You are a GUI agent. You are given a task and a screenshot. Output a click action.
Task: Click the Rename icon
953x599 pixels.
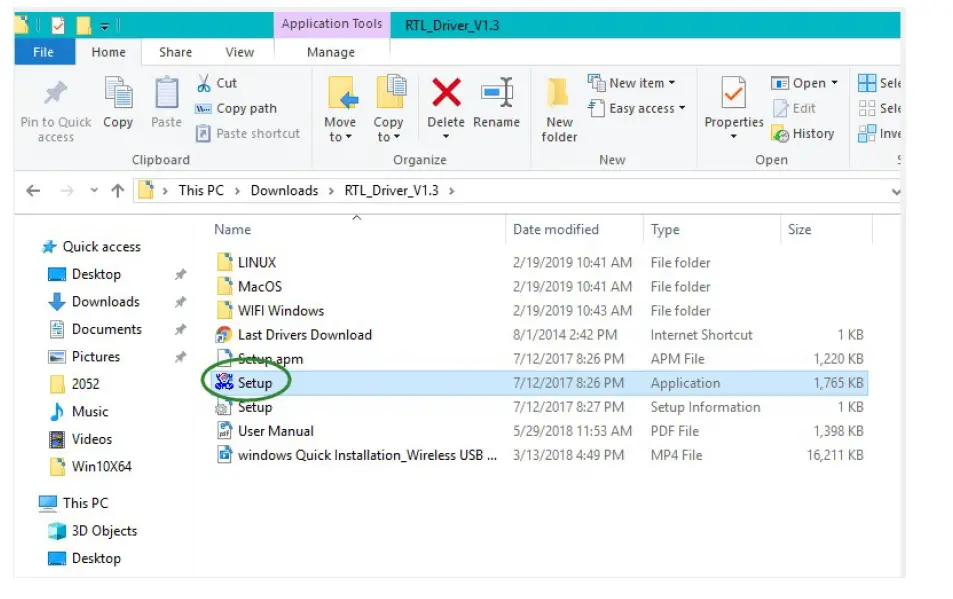pos(497,92)
